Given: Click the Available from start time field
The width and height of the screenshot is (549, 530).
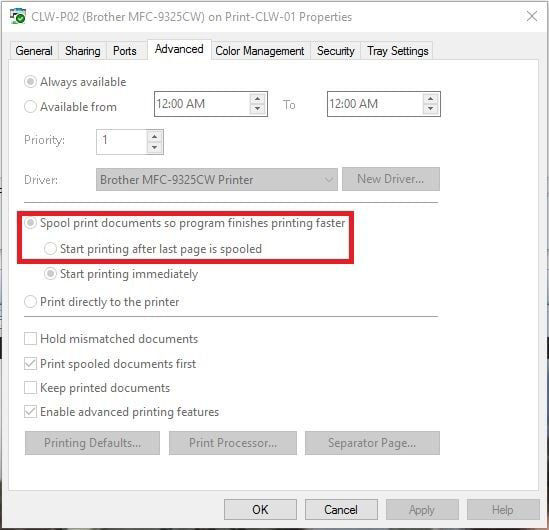Looking at the screenshot, I should click(x=202, y=104).
